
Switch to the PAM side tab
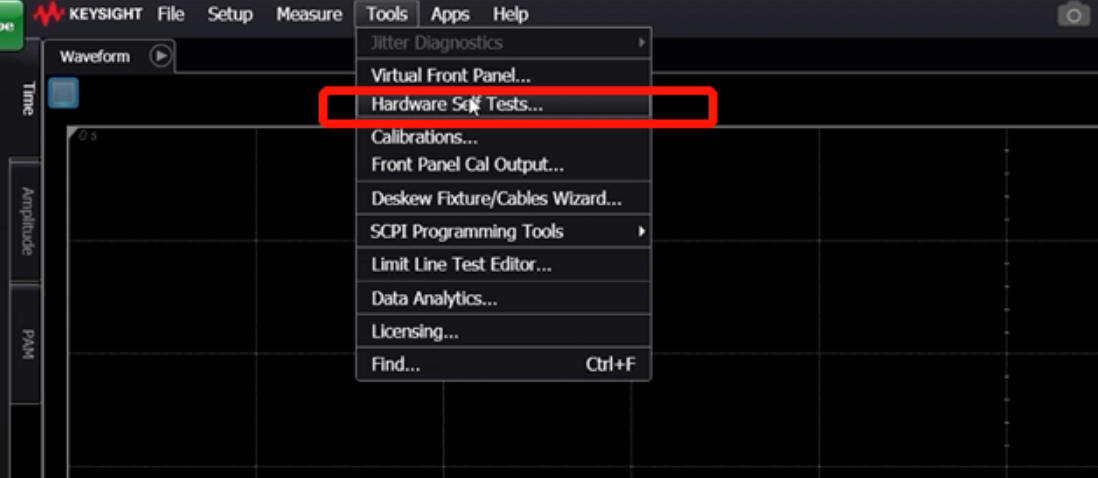pyautogui.click(x=27, y=344)
